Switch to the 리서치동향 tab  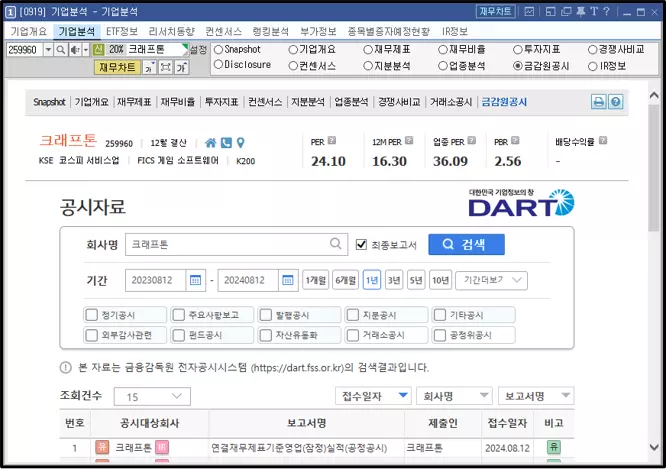pyautogui.click(x=171, y=31)
